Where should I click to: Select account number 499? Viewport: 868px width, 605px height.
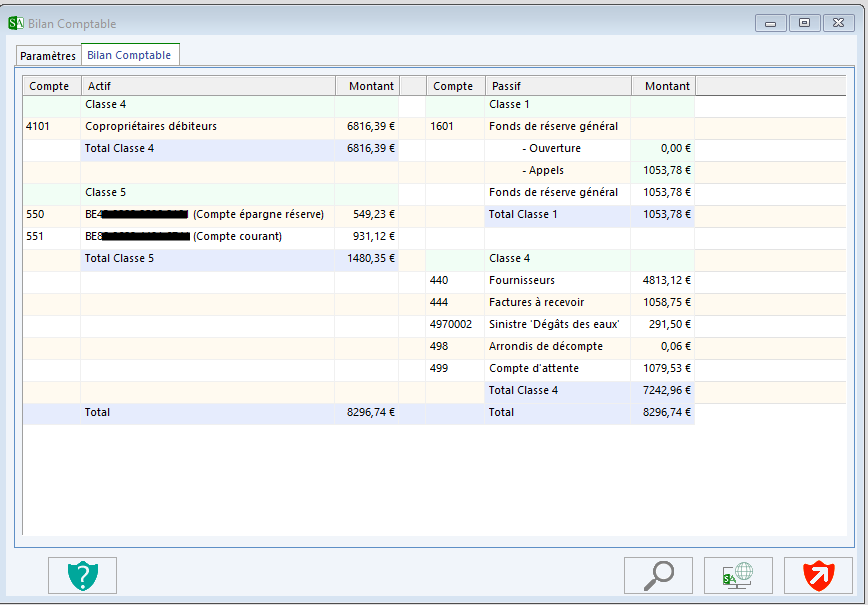pyautogui.click(x=439, y=368)
